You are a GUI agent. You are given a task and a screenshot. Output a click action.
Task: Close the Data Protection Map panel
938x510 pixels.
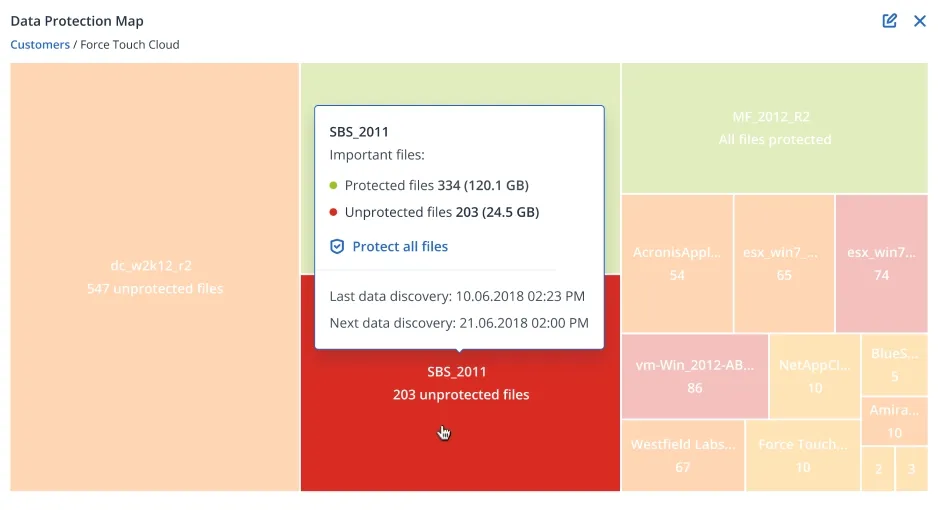point(920,21)
